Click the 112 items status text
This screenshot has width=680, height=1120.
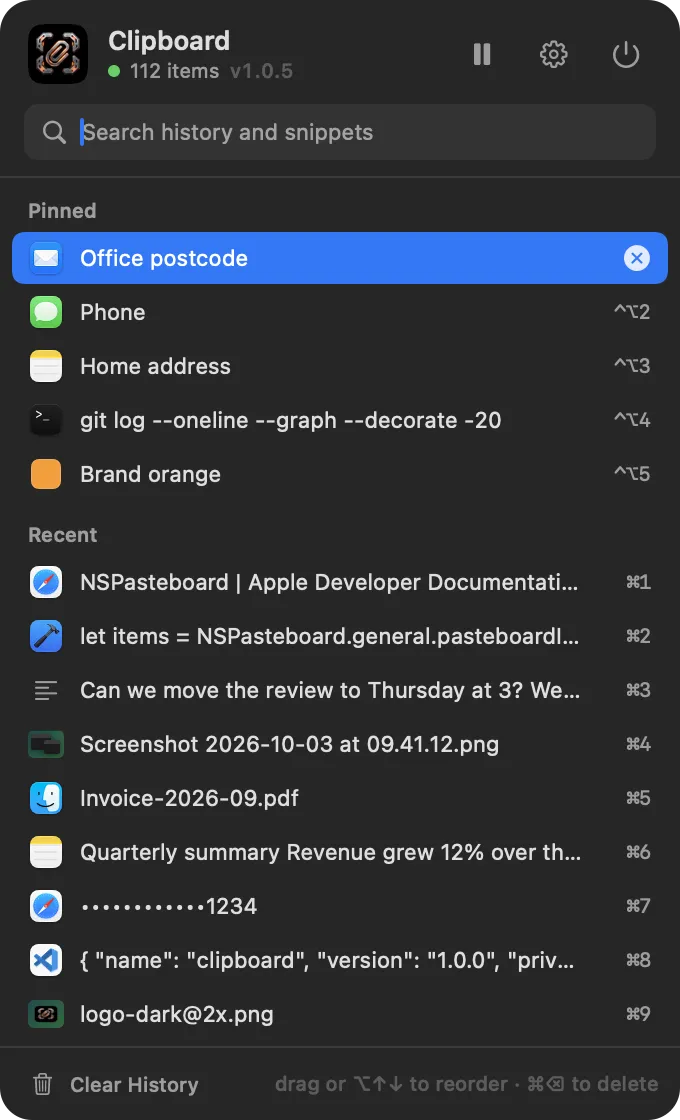coord(174,71)
